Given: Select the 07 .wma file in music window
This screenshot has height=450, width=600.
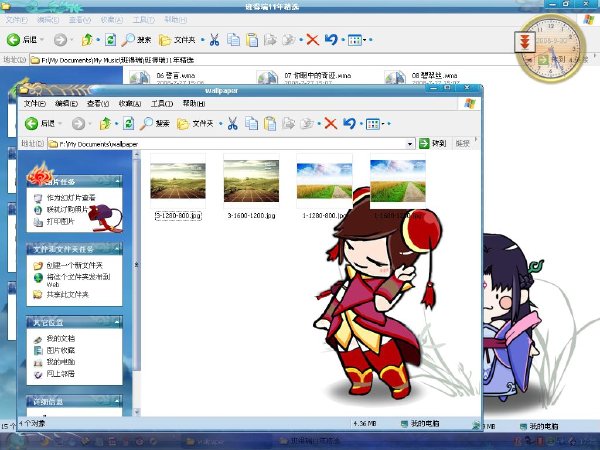Looking at the screenshot, I should [304, 76].
